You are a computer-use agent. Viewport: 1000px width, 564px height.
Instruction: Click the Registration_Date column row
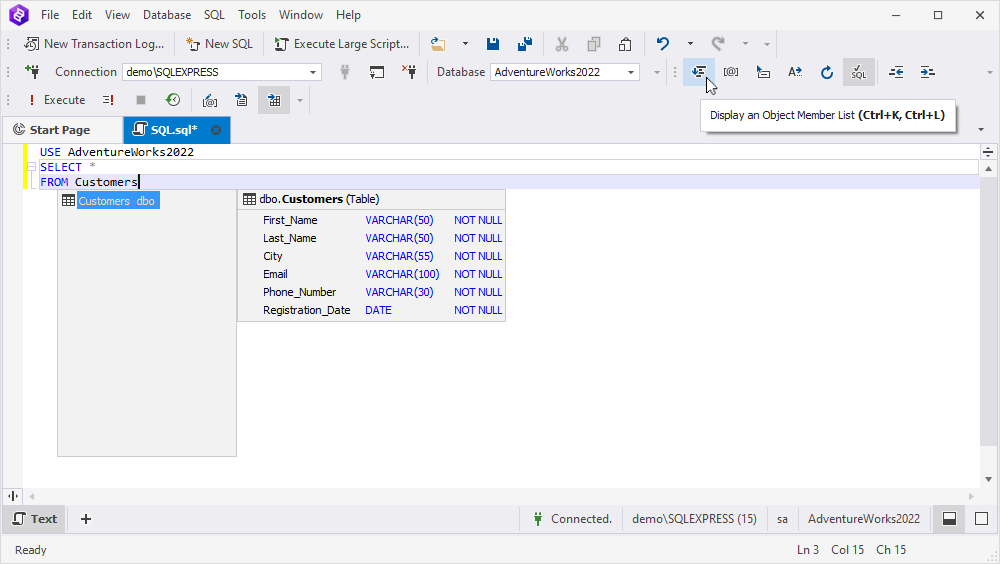tap(371, 310)
